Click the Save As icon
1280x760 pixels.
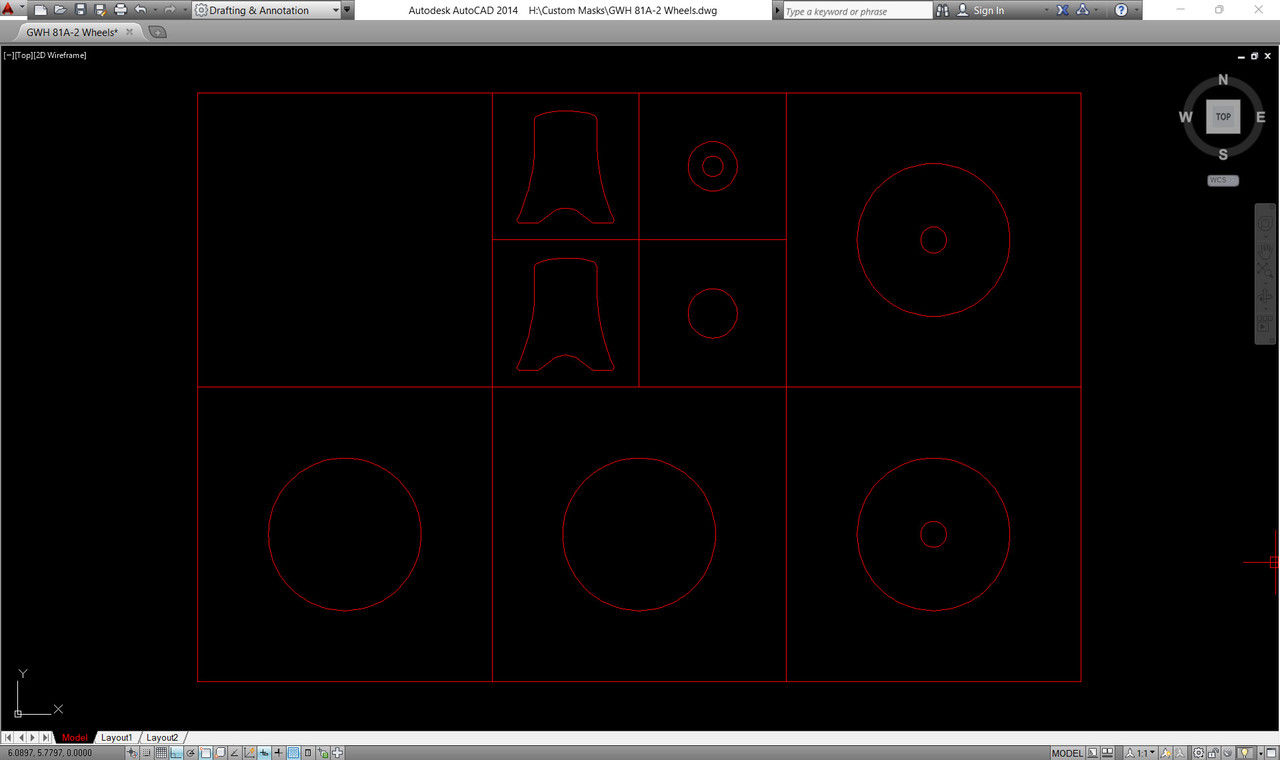pyautogui.click(x=100, y=10)
